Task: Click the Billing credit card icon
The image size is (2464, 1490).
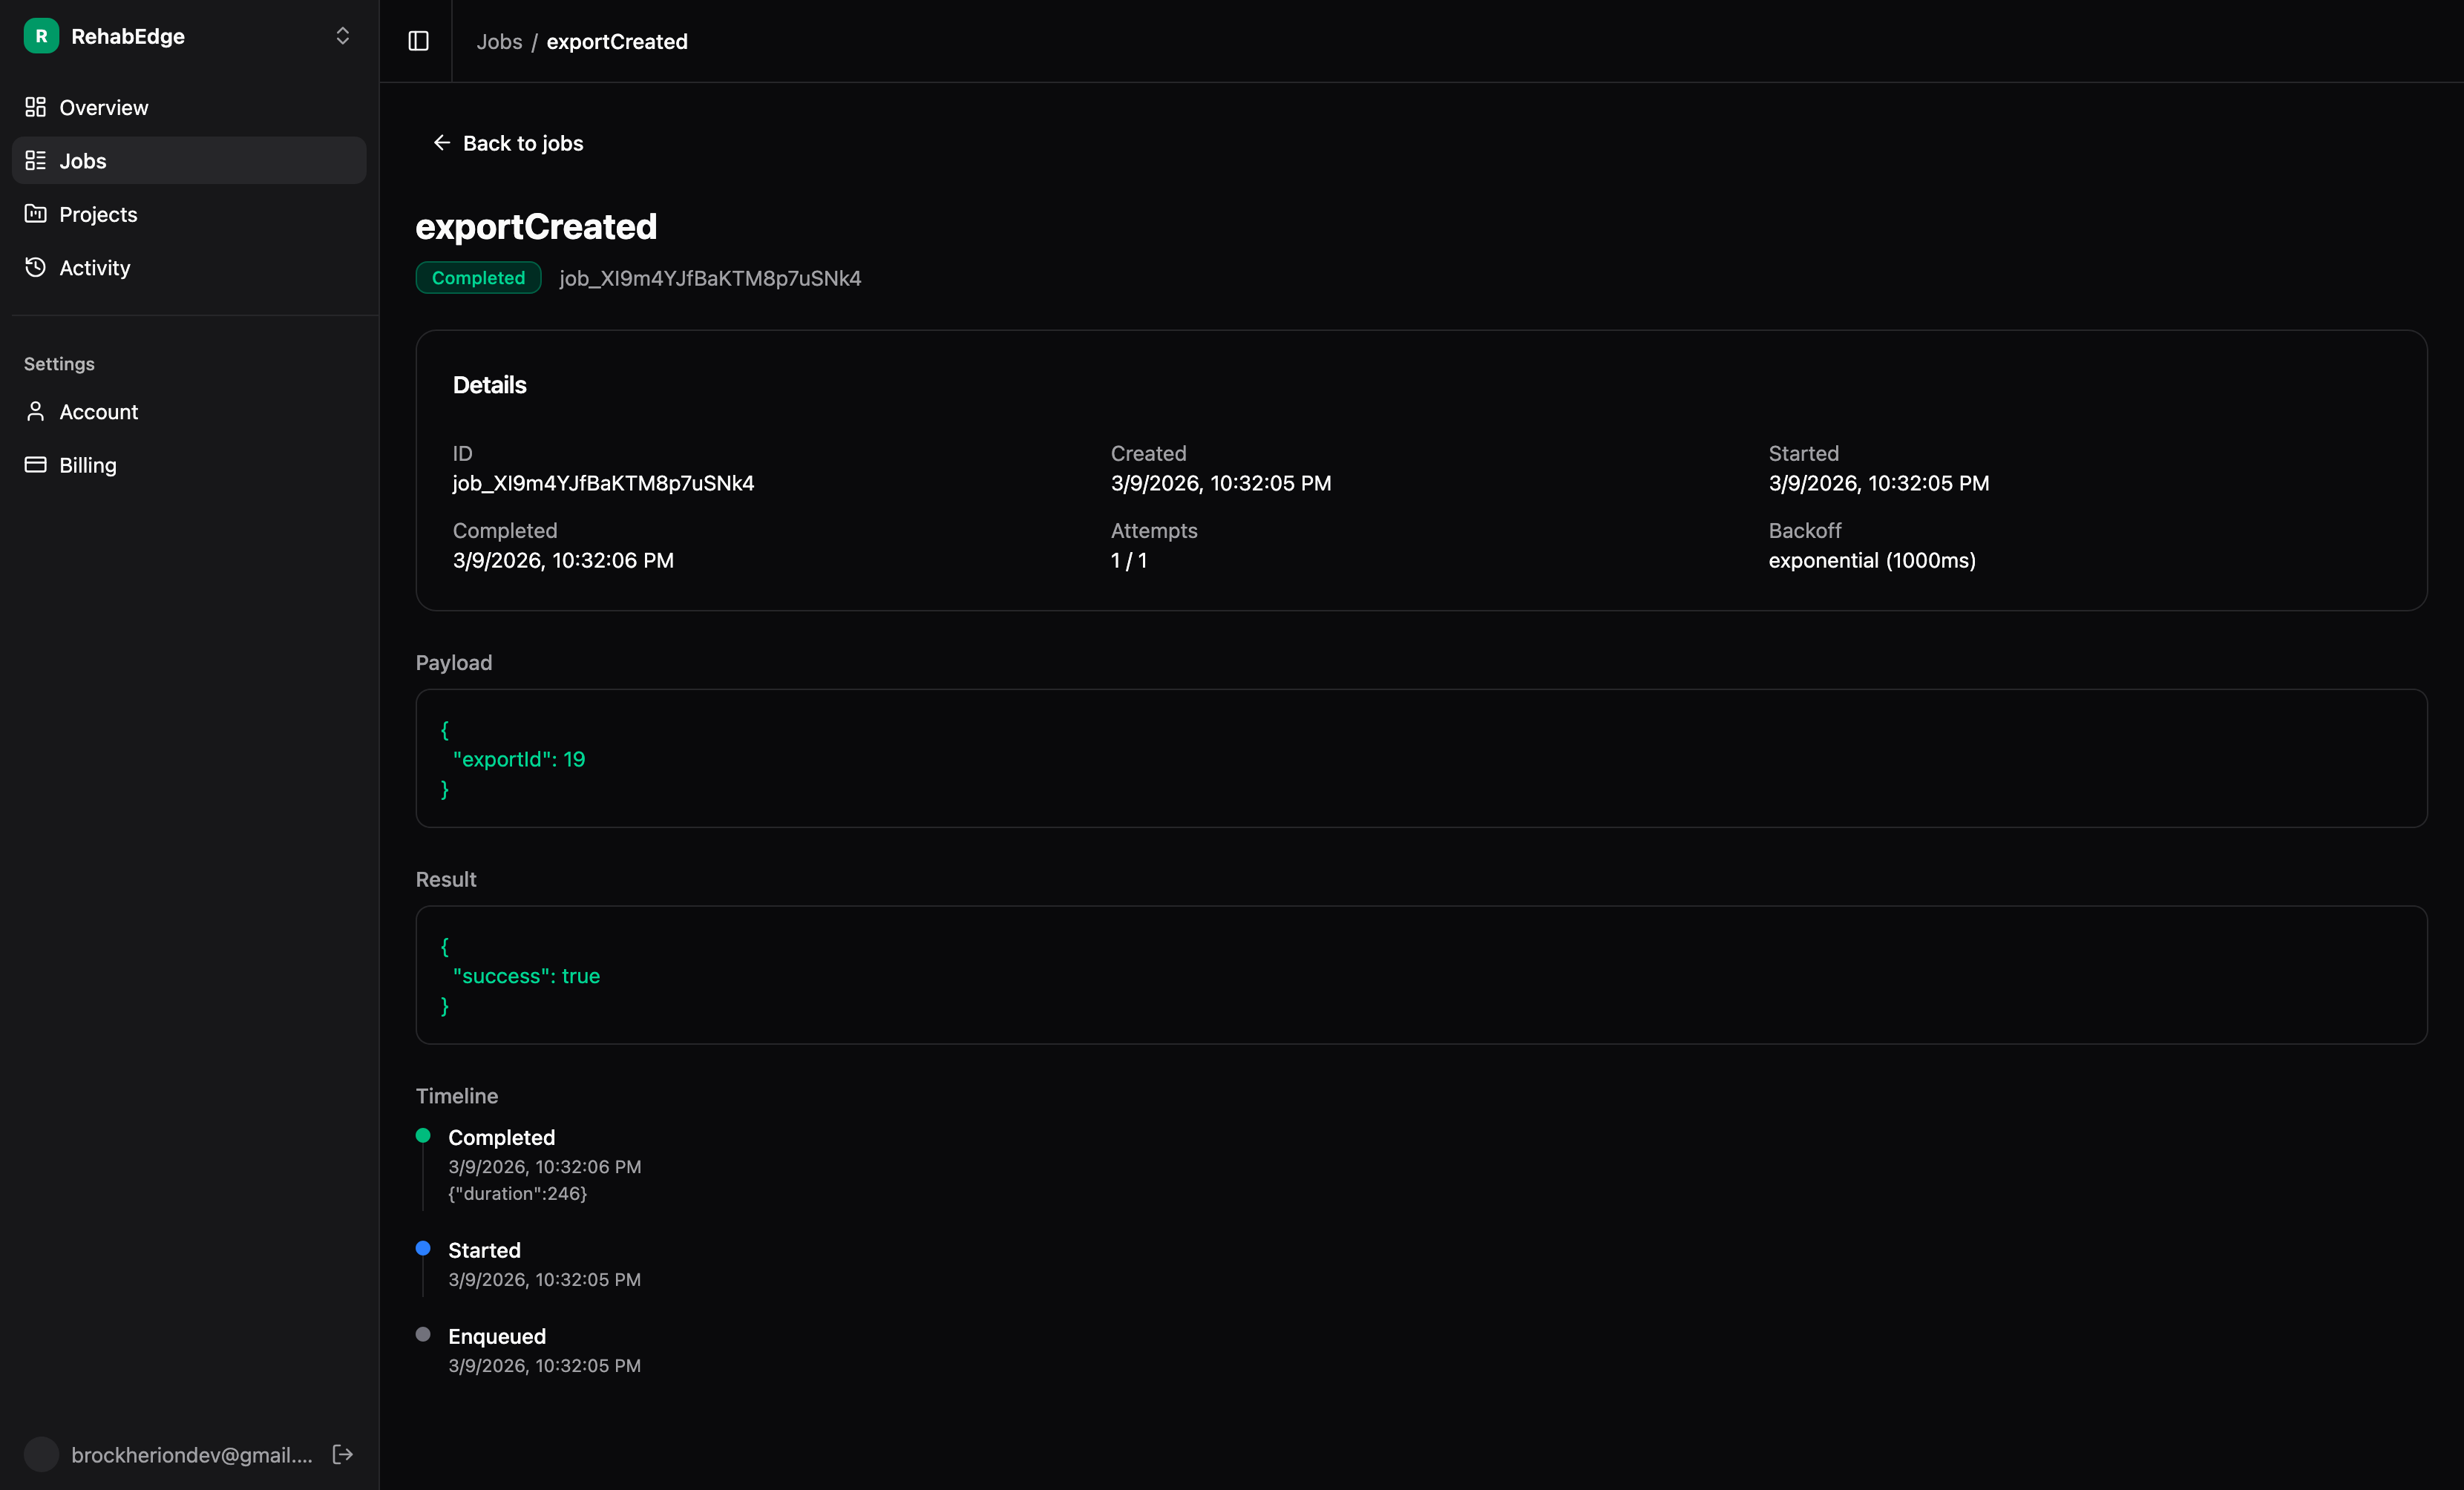Action: point(35,464)
